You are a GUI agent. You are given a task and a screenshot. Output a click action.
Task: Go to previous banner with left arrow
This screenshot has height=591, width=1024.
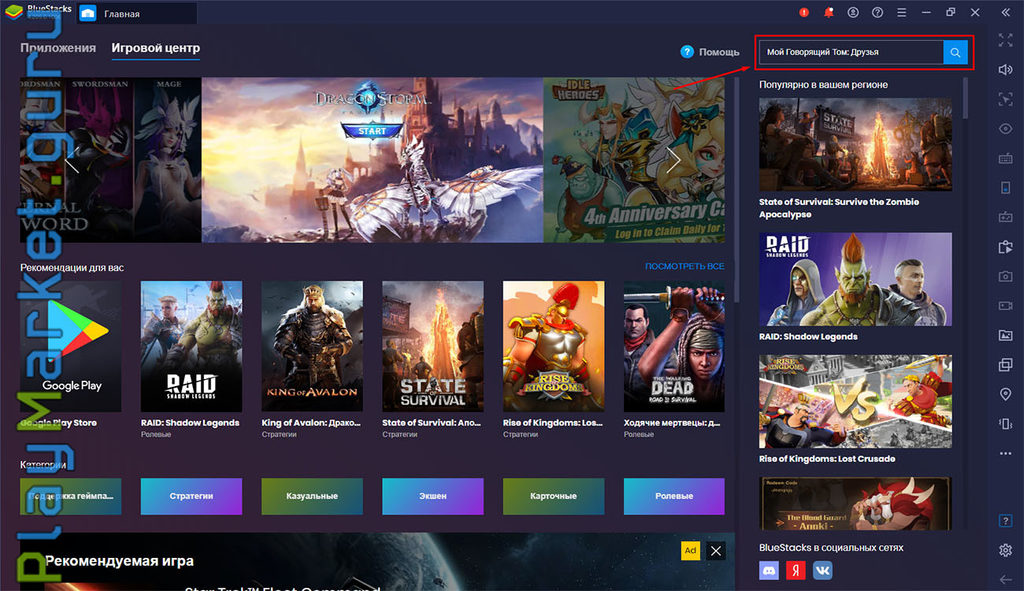point(72,160)
